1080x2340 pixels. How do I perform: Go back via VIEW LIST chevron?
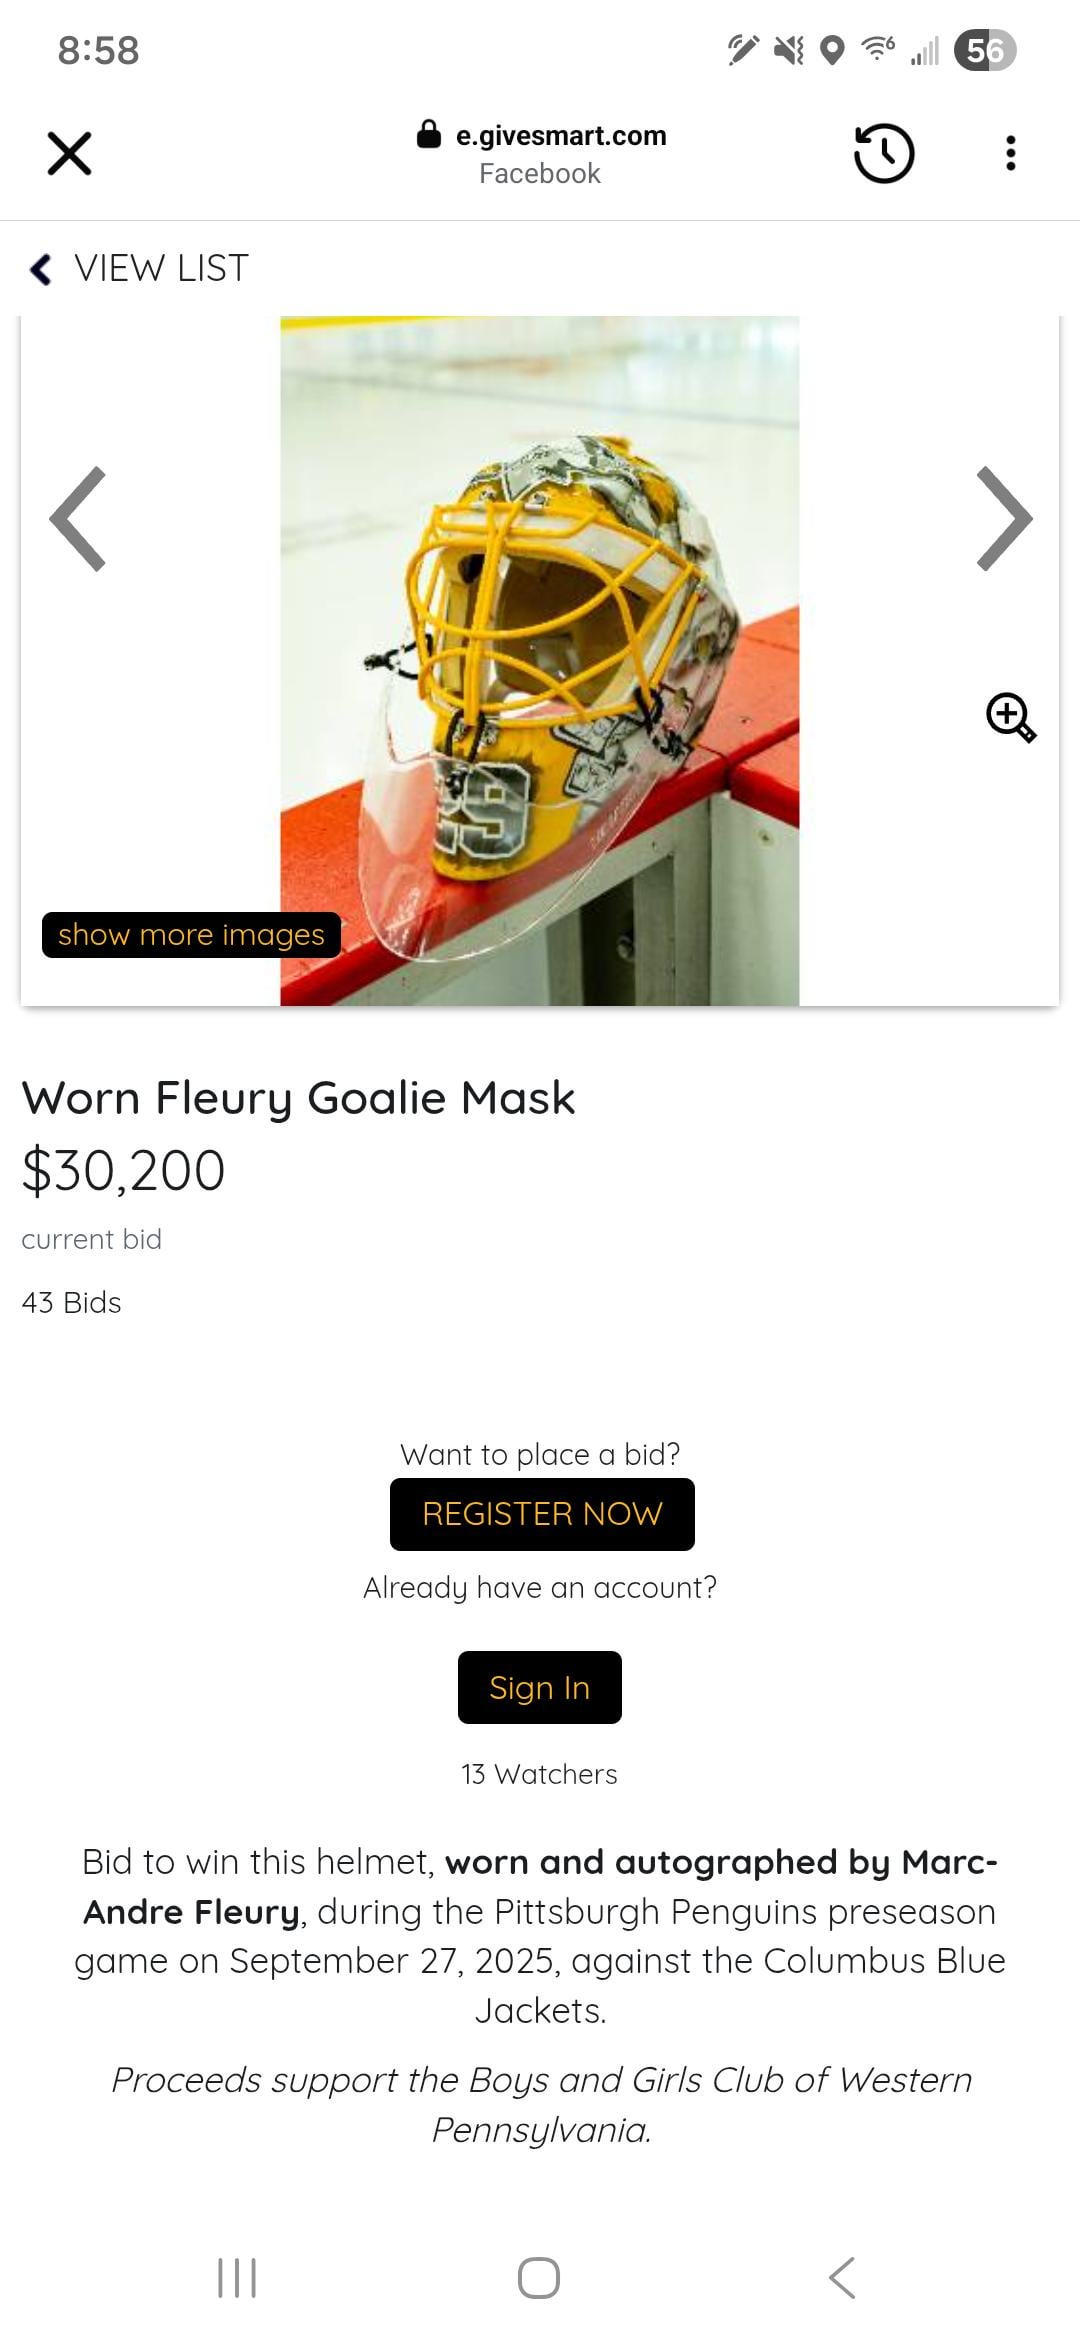41,268
